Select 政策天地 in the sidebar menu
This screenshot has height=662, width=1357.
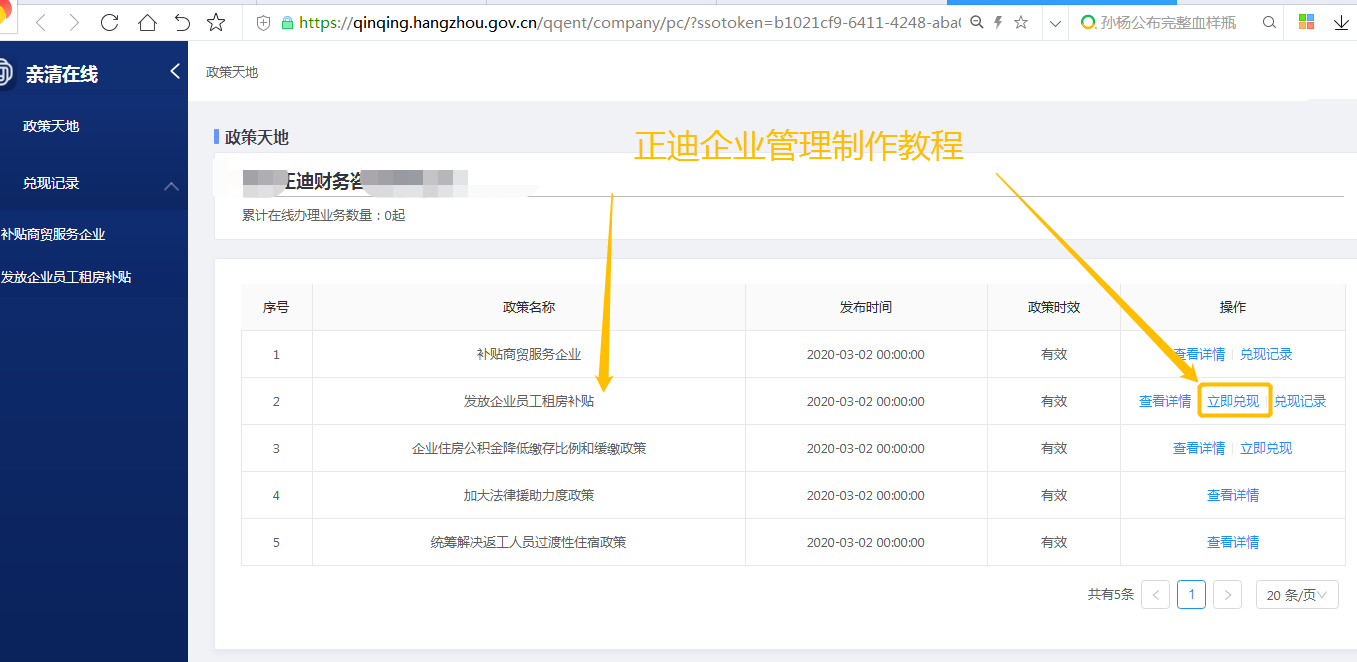(x=51, y=126)
